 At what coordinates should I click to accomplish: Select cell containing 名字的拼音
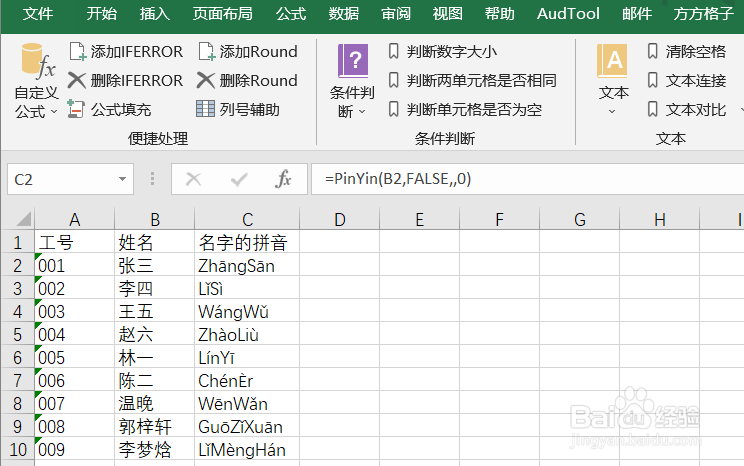coord(247,242)
